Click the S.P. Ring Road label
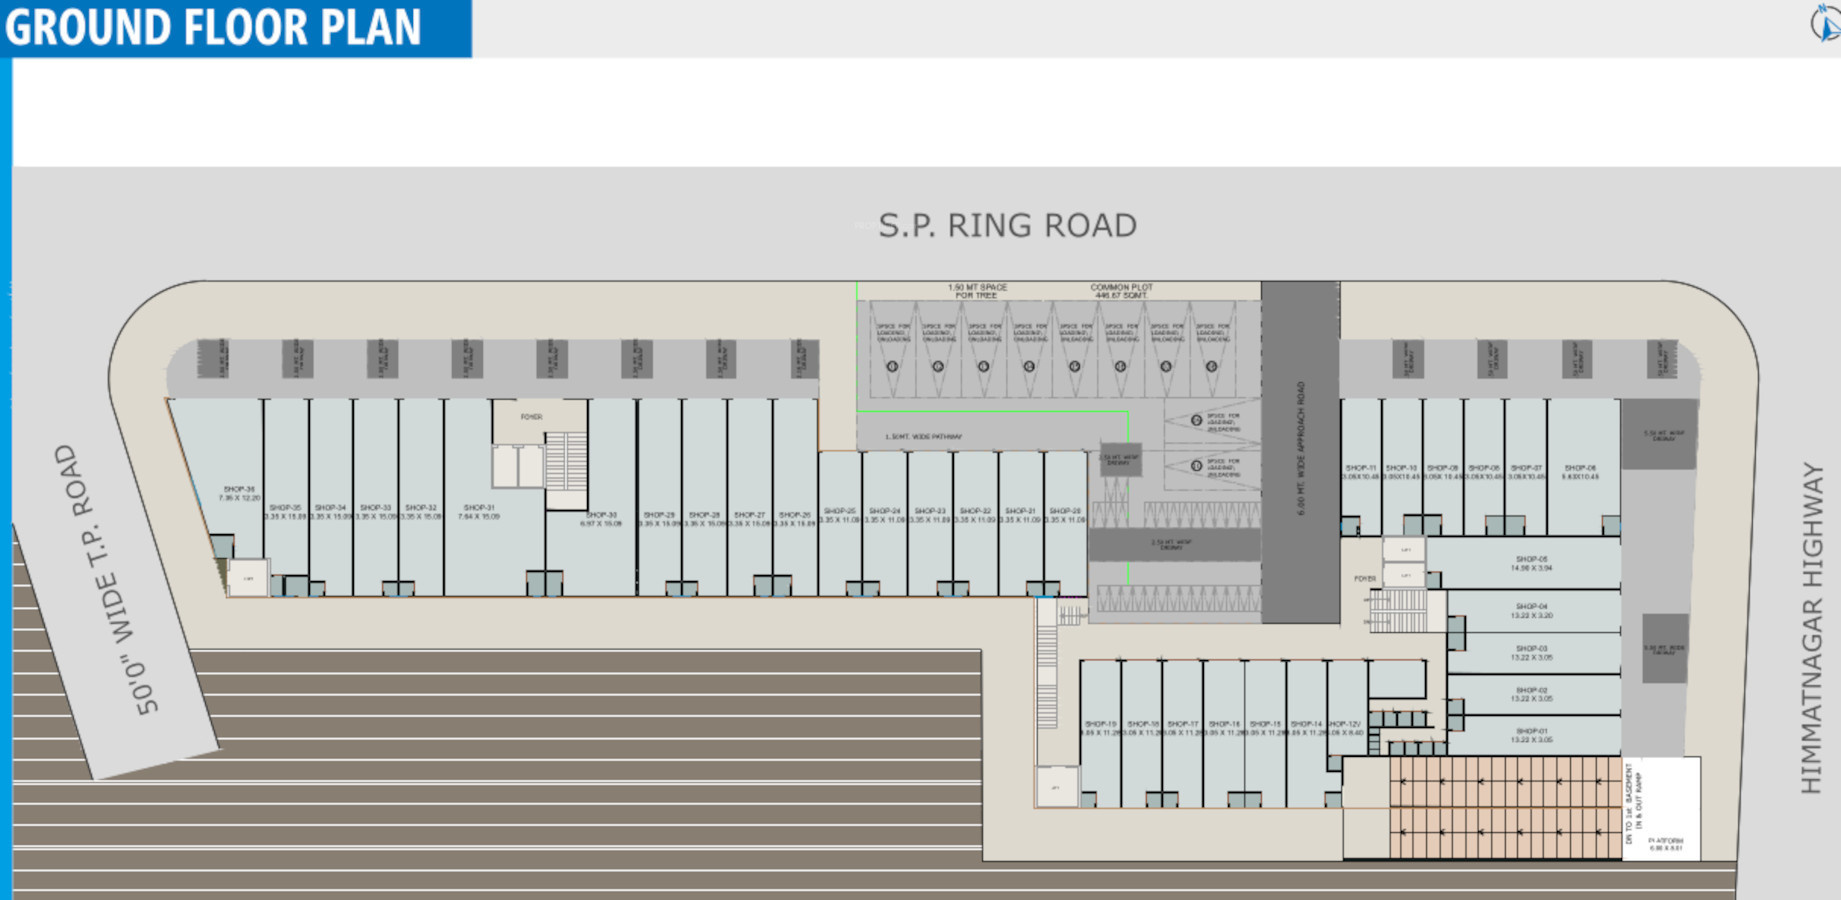 pyautogui.click(x=1007, y=226)
